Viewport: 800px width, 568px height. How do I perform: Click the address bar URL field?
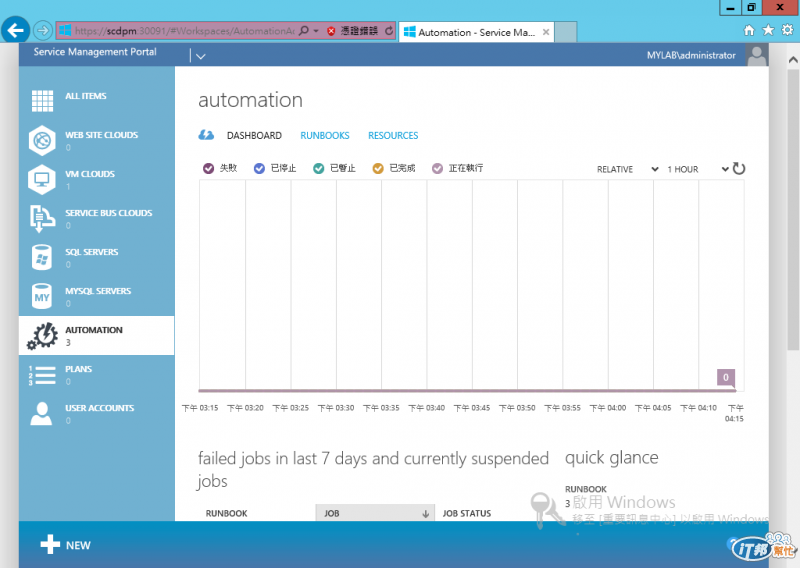(184, 31)
